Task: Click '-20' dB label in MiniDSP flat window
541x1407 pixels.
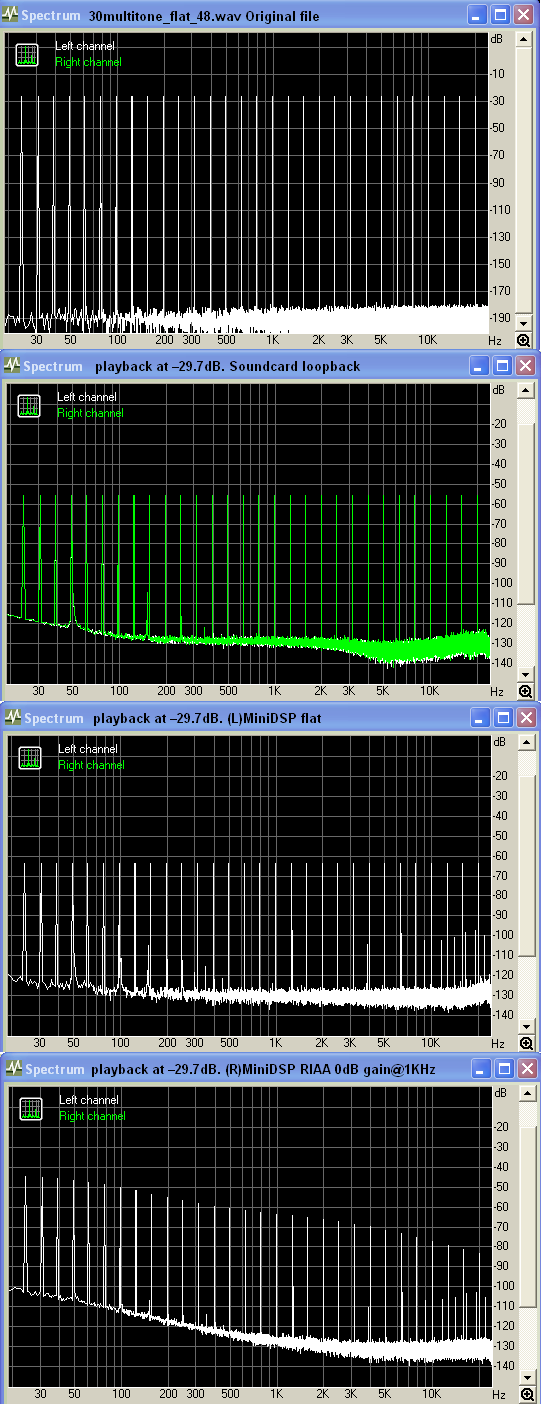Action: tap(501, 775)
